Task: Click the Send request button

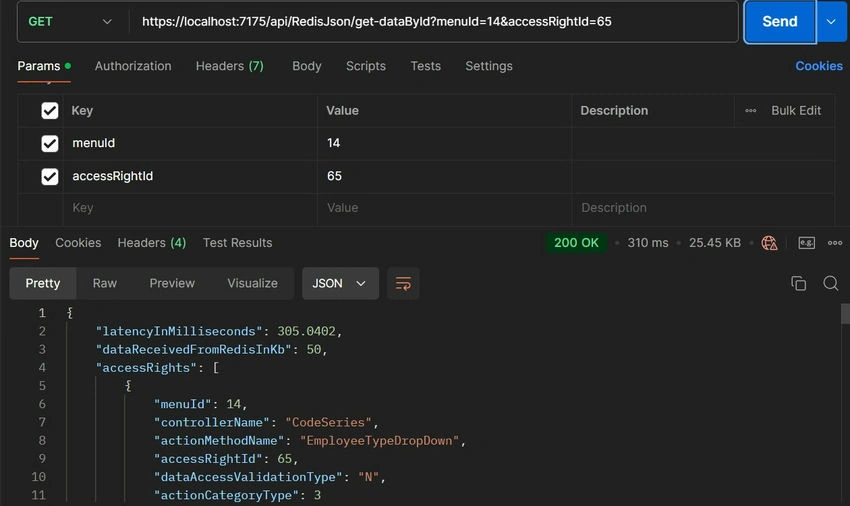Action: point(780,22)
